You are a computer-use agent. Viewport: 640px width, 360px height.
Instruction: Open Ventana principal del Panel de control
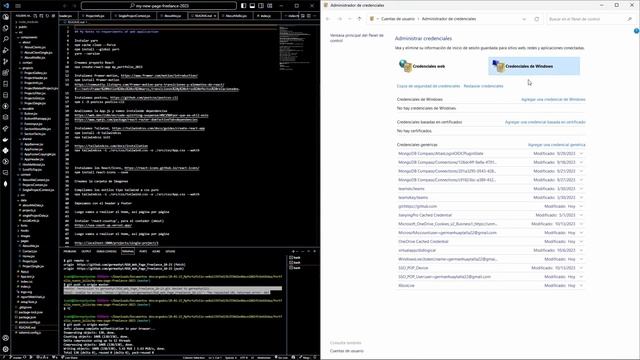[357, 38]
